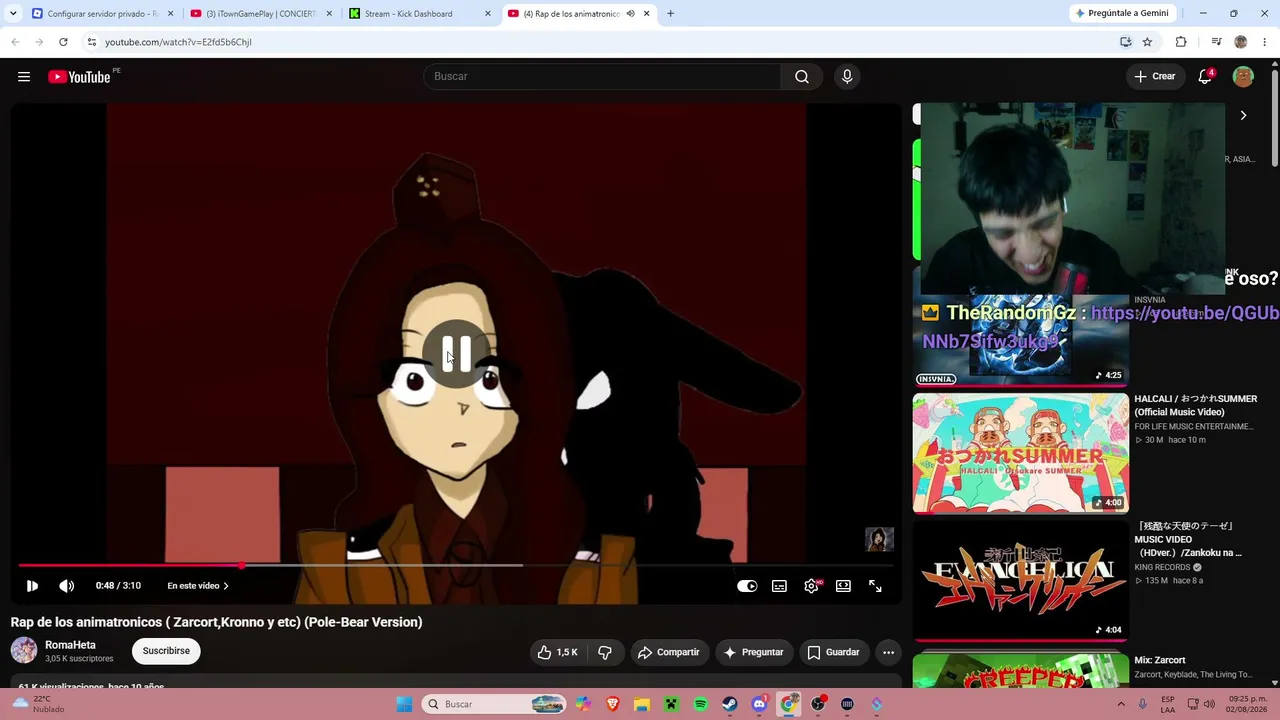Open Chrome profile avatar
Image resolution: width=1280 pixels, height=720 pixels.
(x=1241, y=42)
